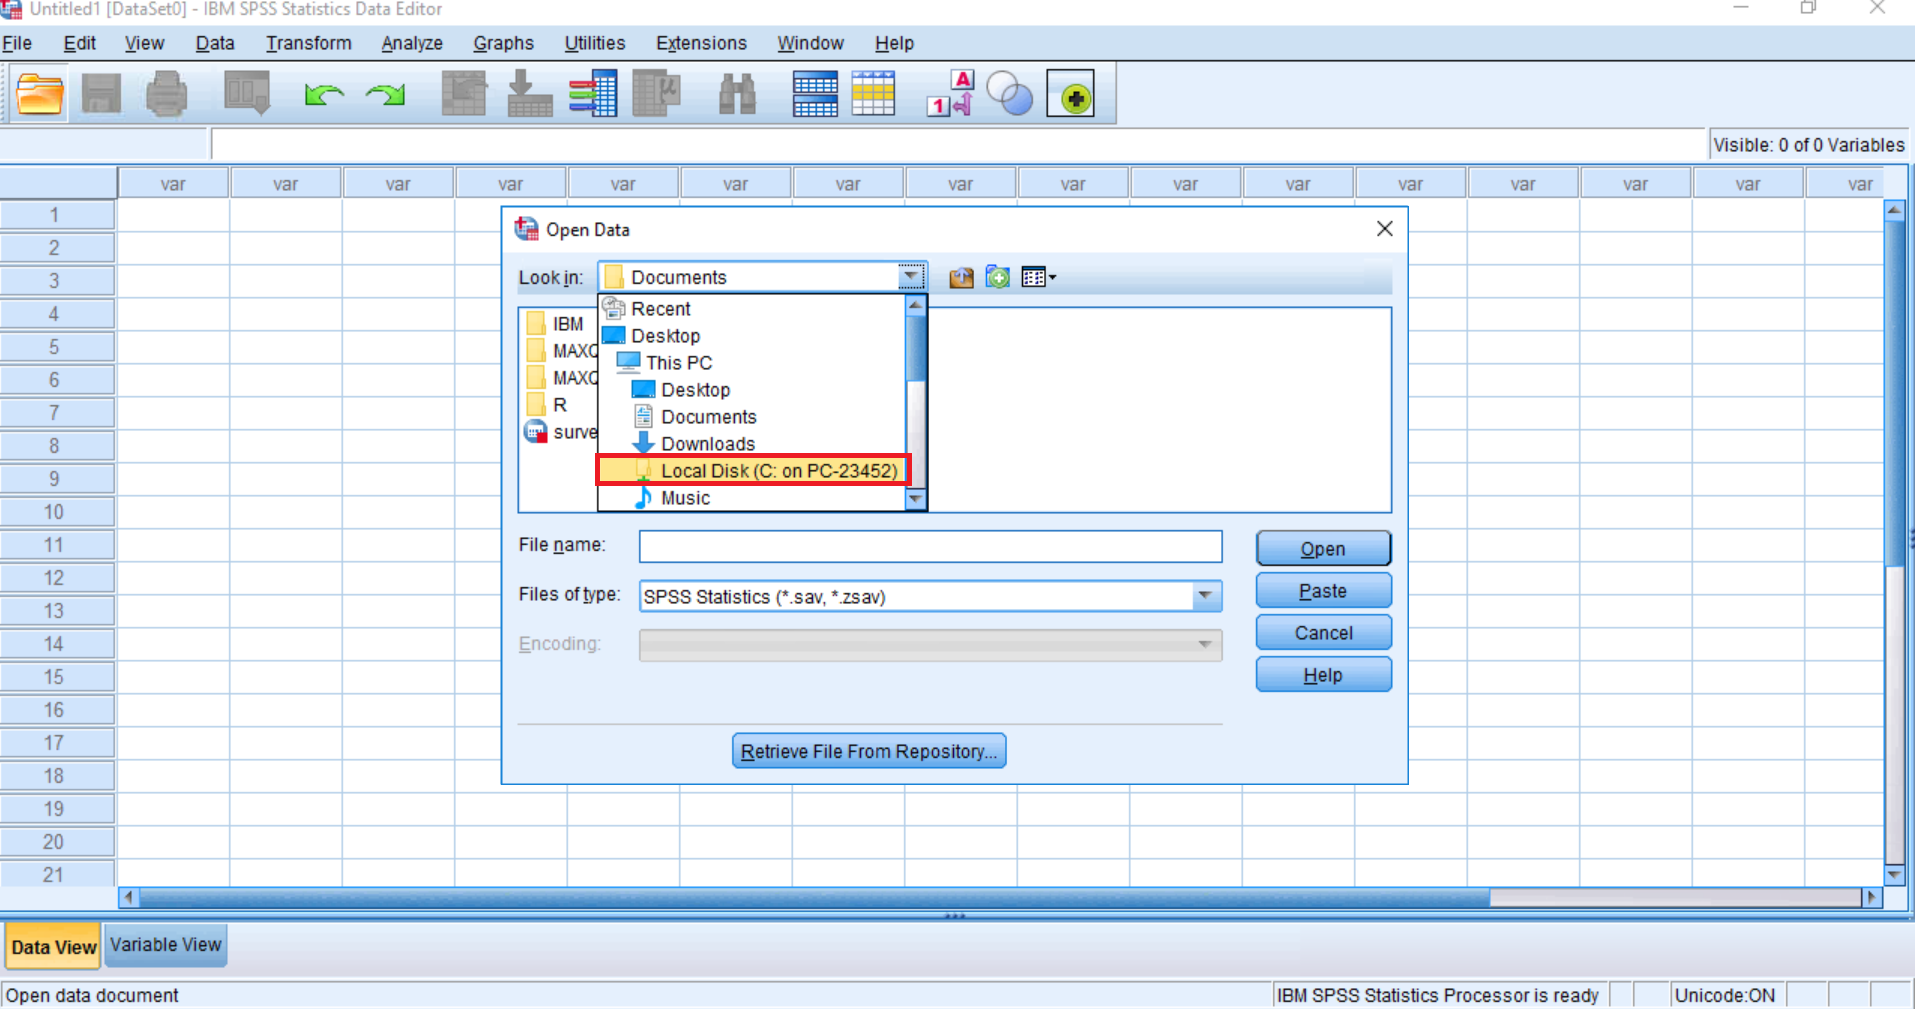
Task: Close the Open Data dialog
Action: pyautogui.click(x=1385, y=229)
